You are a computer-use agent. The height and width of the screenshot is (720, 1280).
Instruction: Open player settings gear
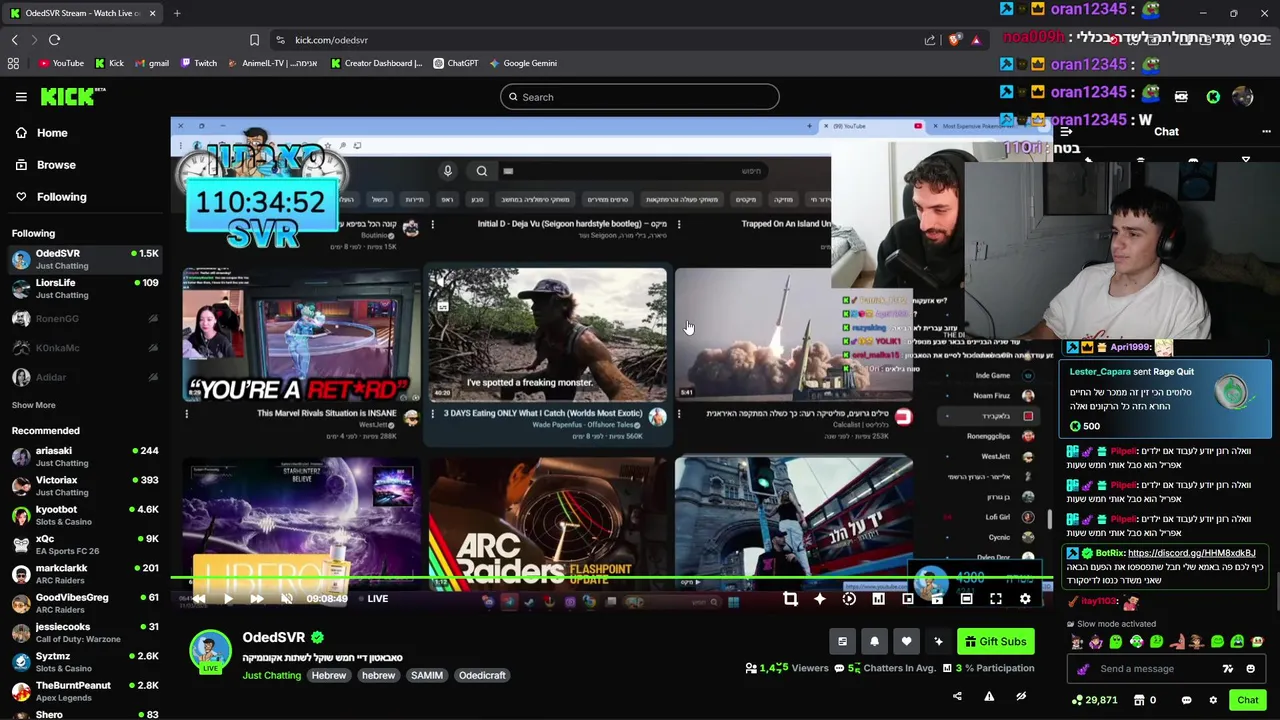[x=1025, y=599]
